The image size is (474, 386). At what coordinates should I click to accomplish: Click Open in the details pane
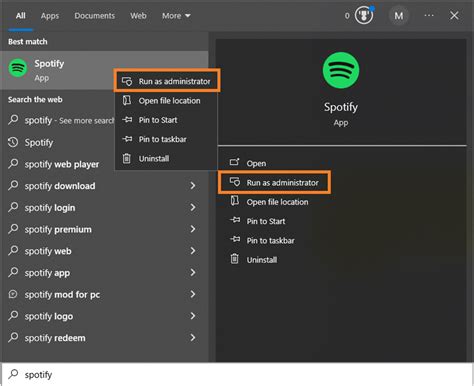(x=256, y=163)
